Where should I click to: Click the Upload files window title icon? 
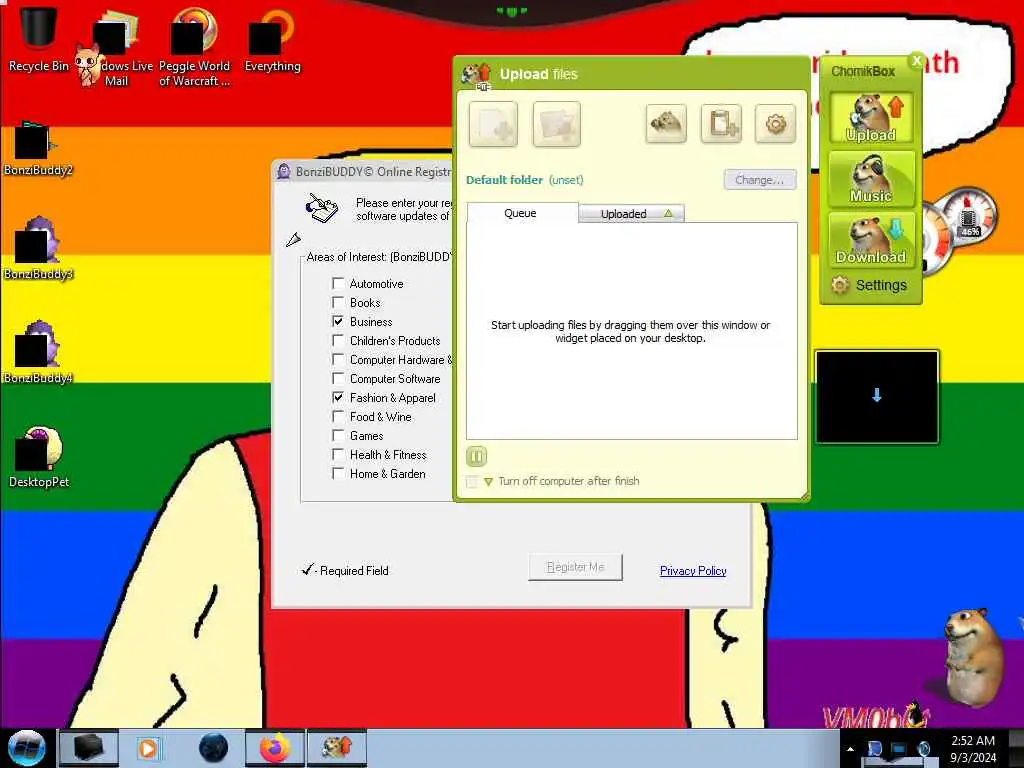(476, 75)
